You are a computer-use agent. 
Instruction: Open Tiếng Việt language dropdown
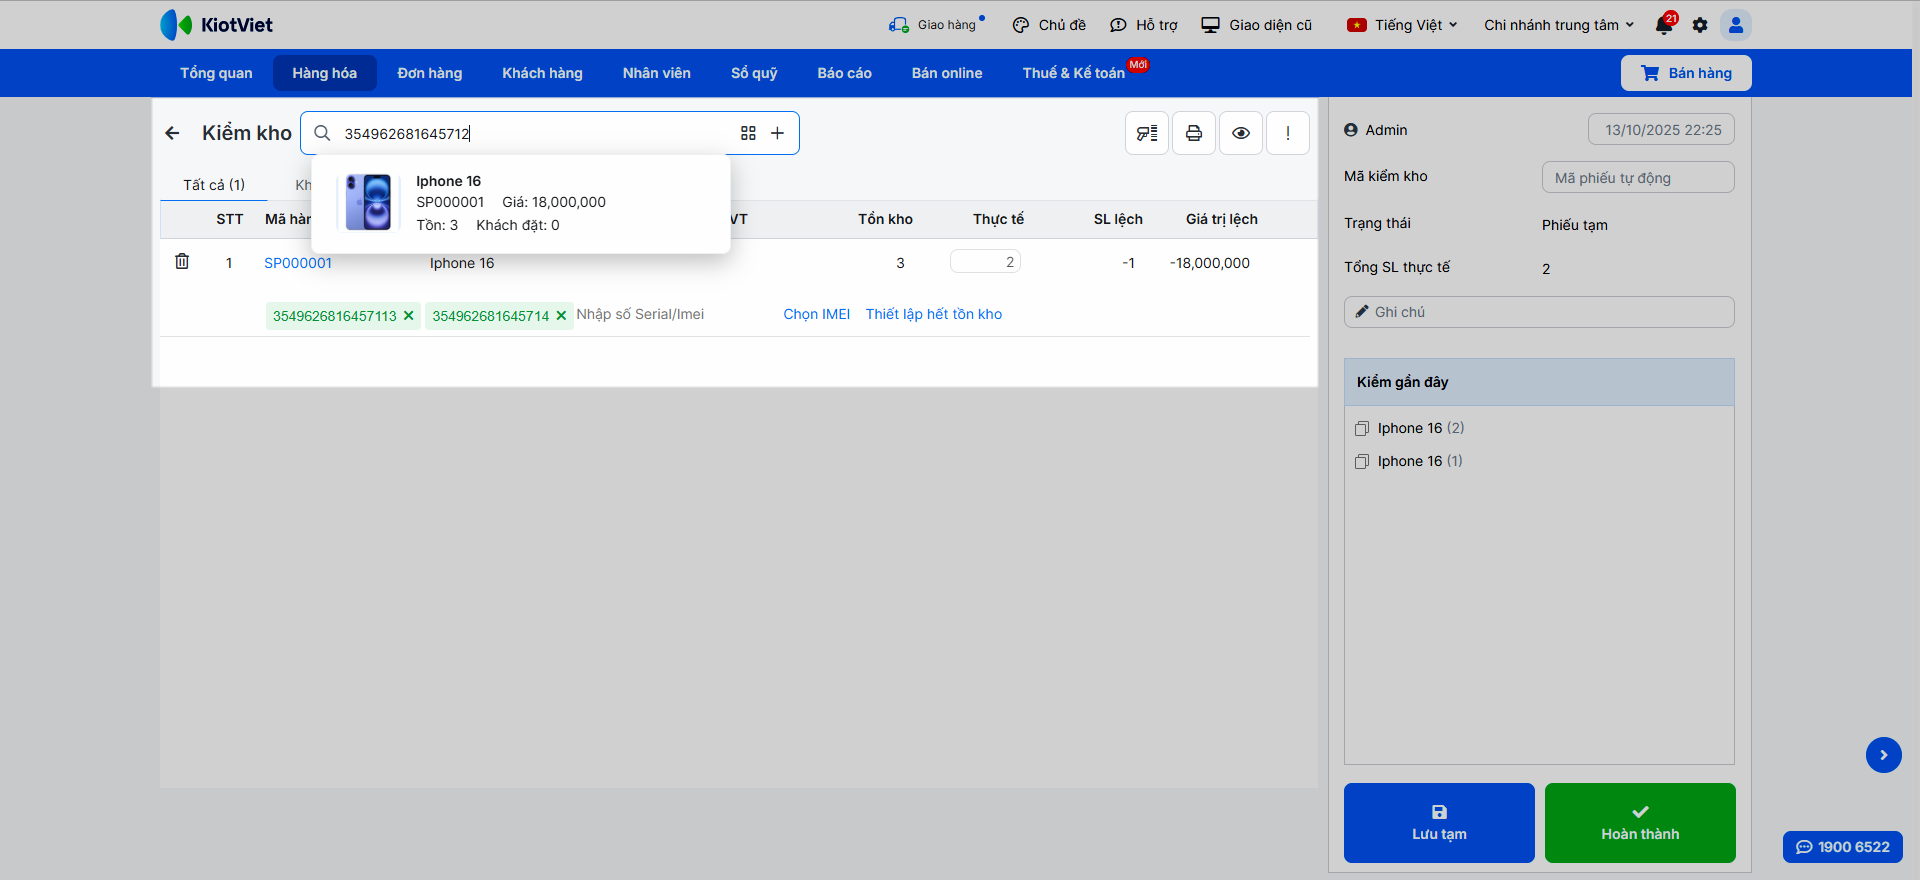[1403, 25]
